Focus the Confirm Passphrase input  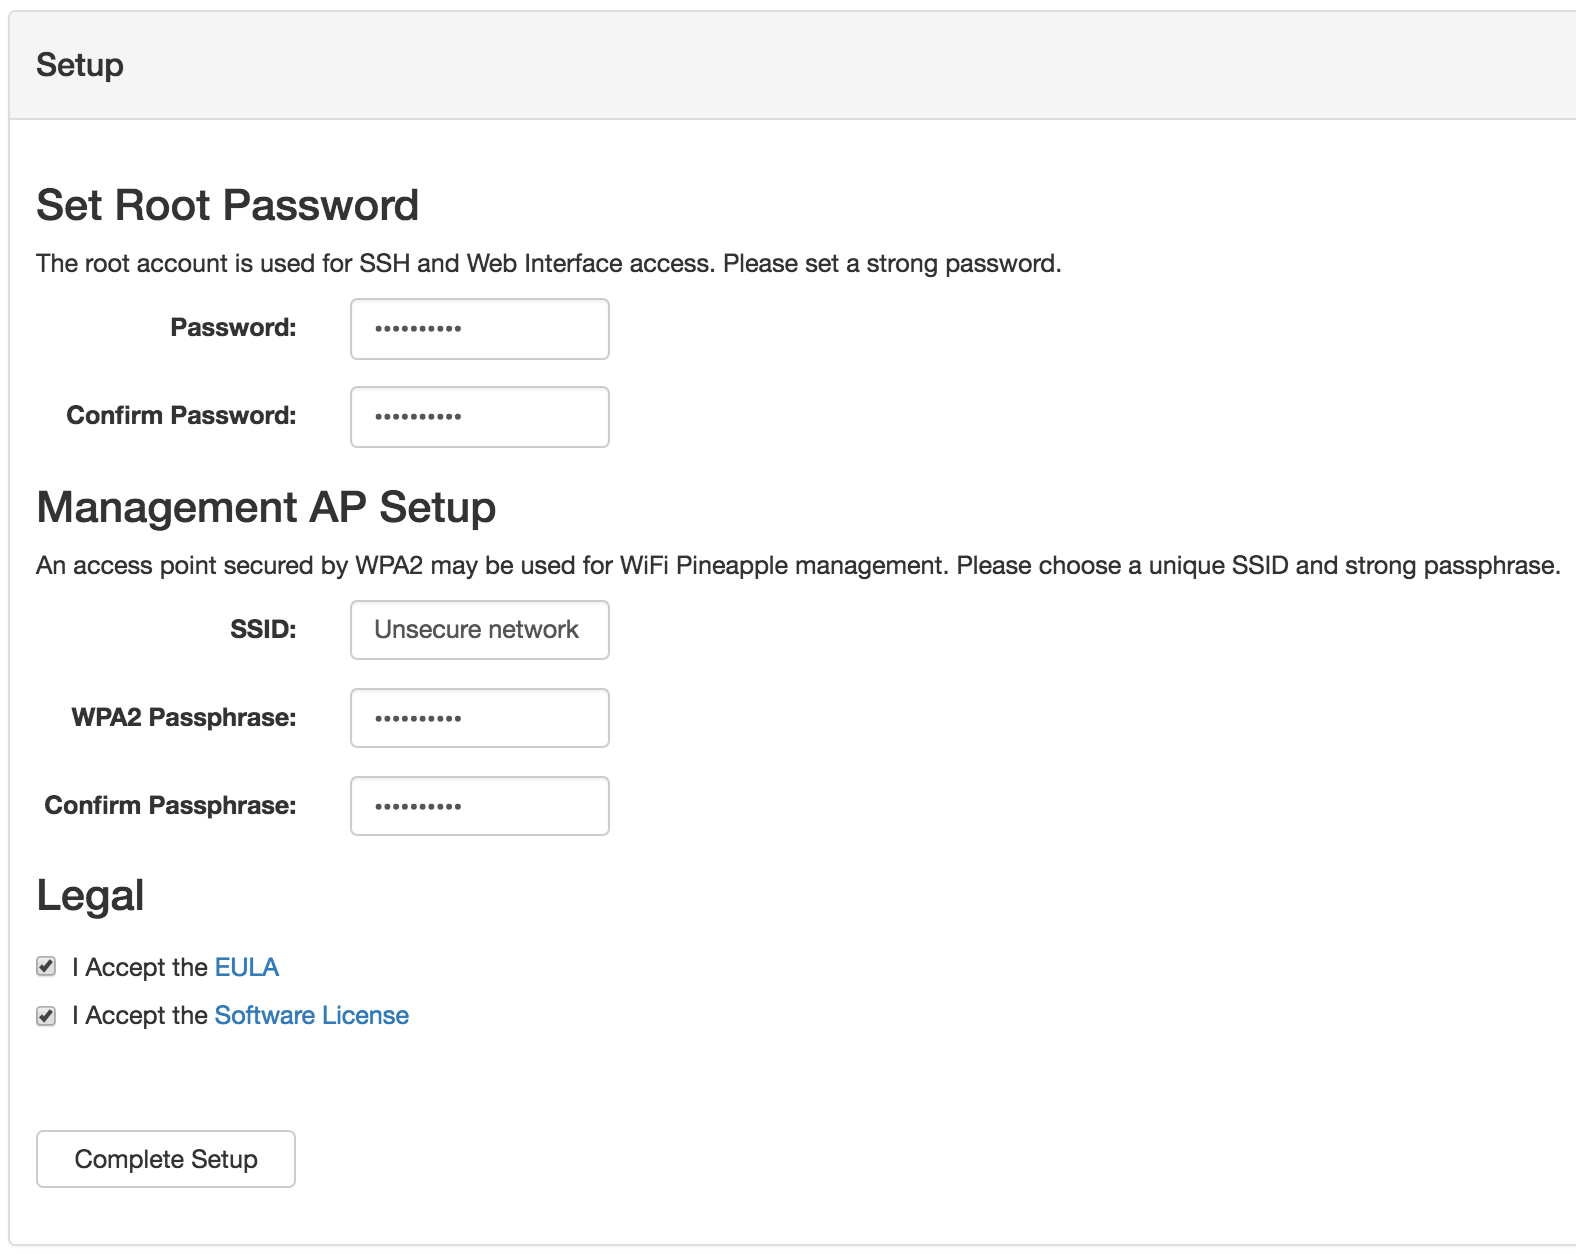480,806
